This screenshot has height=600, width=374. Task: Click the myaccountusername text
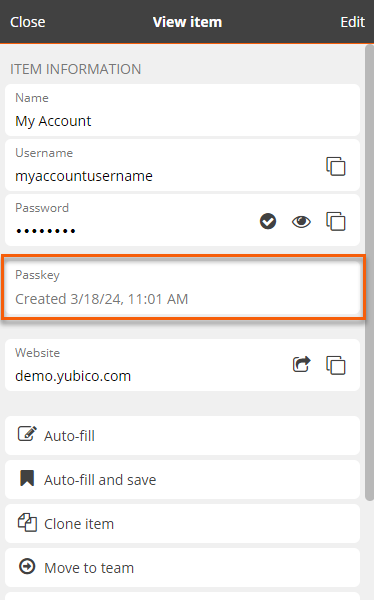click(x=84, y=176)
